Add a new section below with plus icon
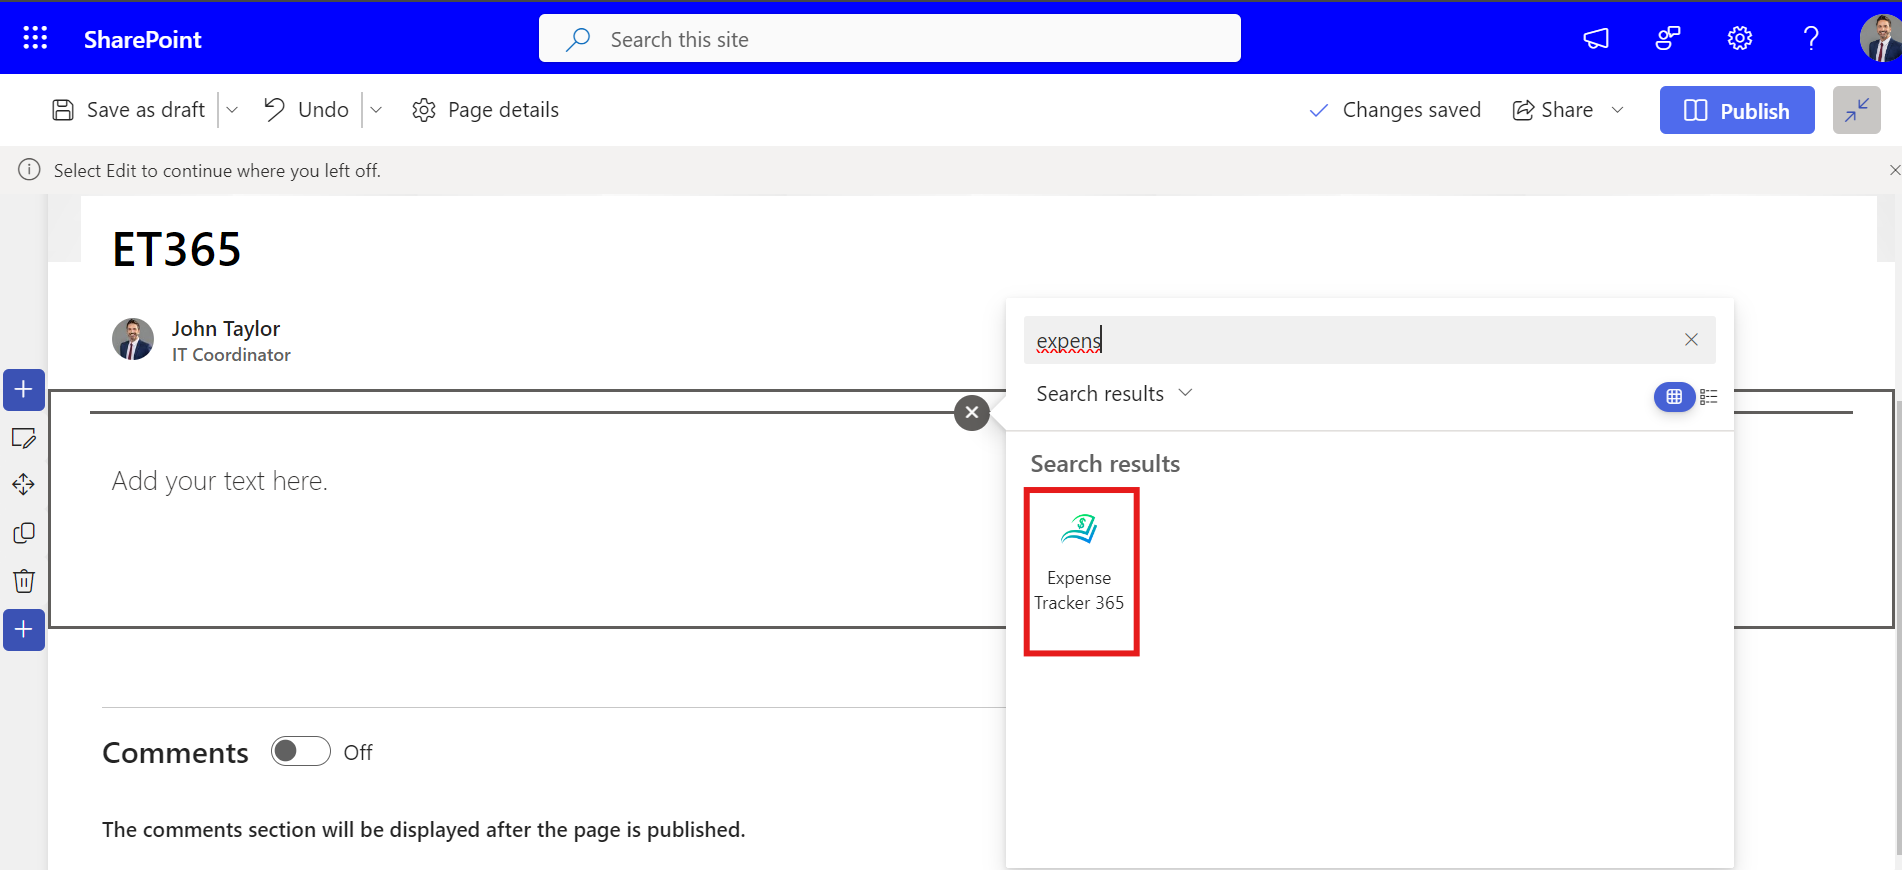The image size is (1902, 870). pyautogui.click(x=24, y=629)
